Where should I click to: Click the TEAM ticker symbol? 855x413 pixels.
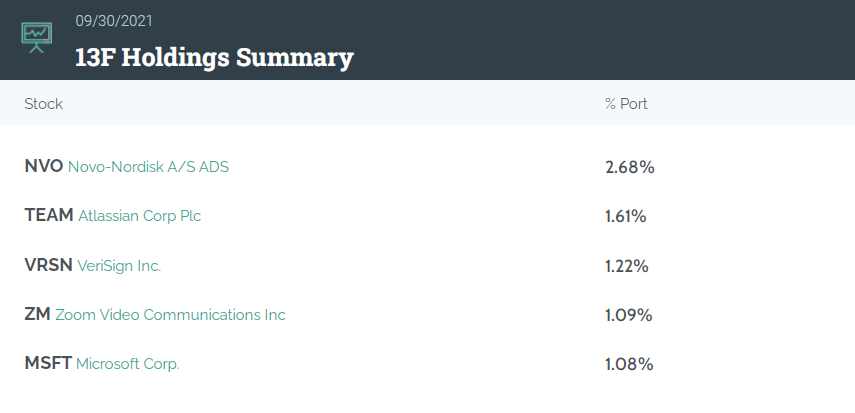[x=49, y=216]
